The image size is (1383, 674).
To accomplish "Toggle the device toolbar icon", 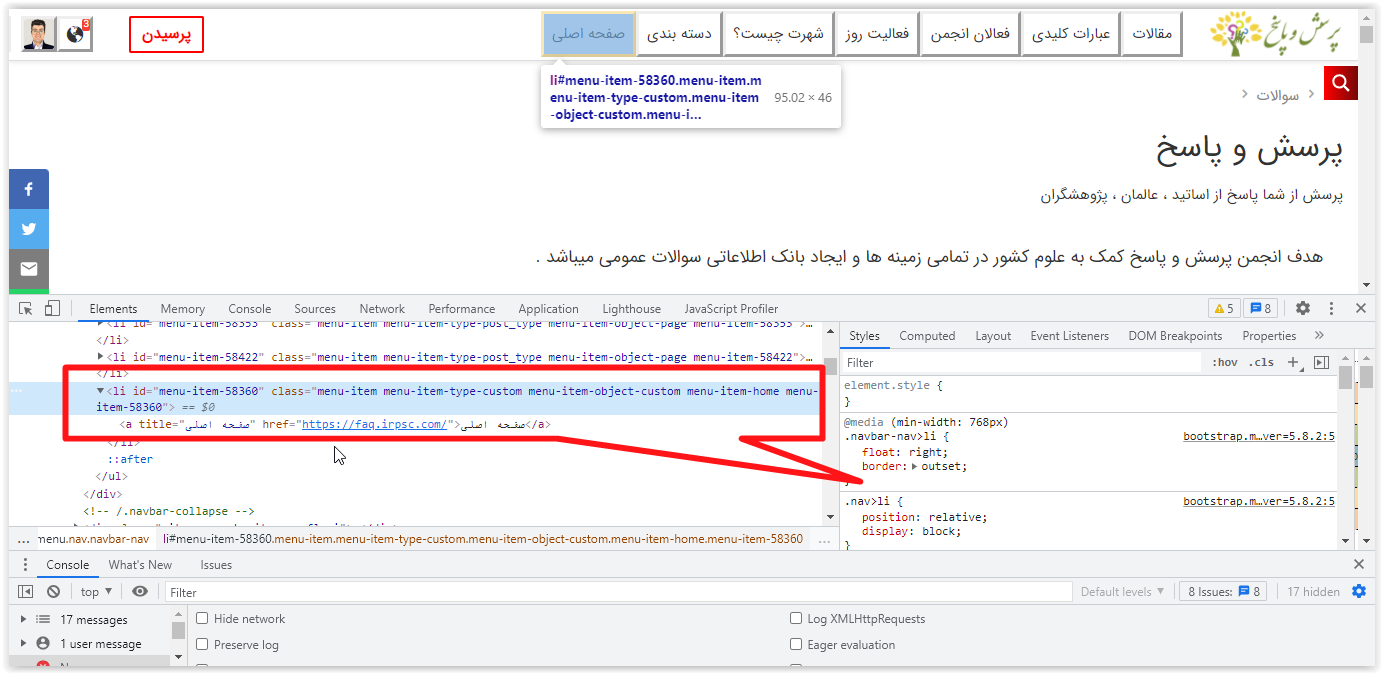I will coord(52,309).
